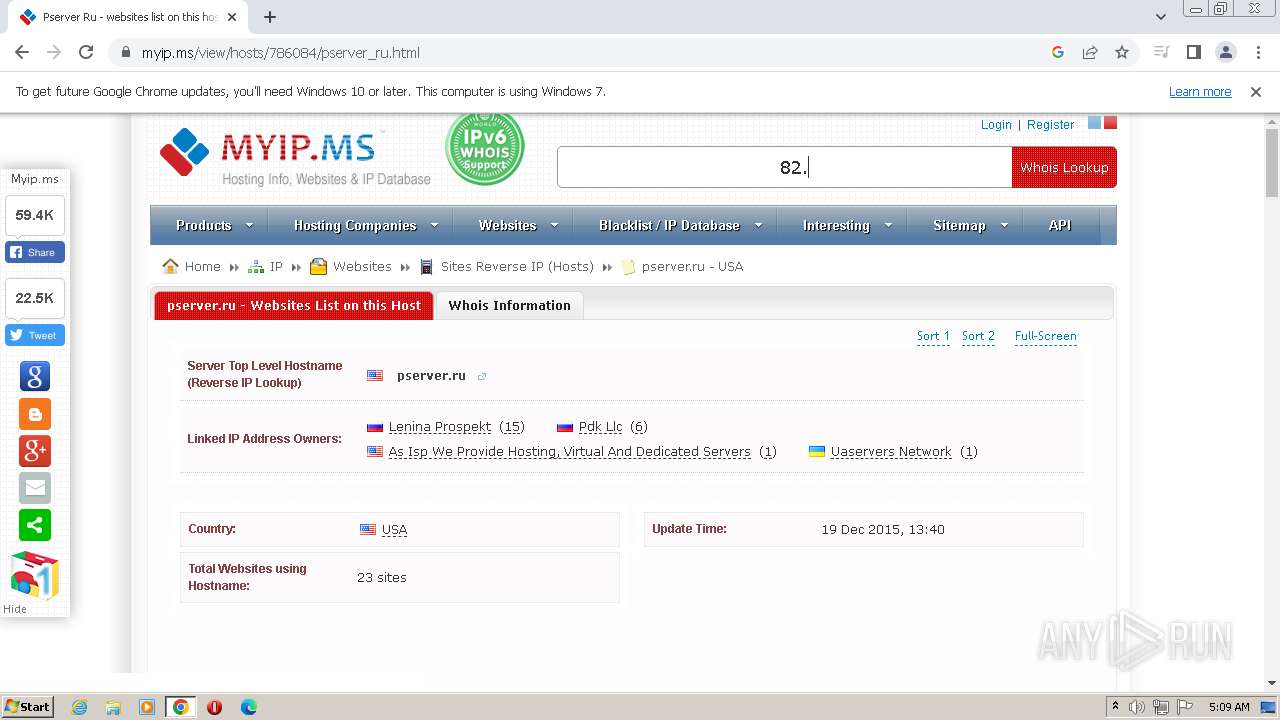Open external link icon next to pserver.ru
This screenshot has width=1280, height=720.
tap(482, 376)
